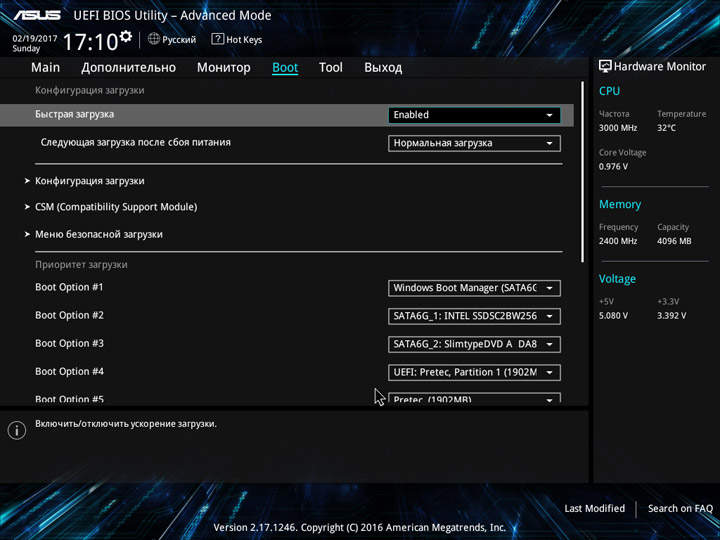Viewport: 720px width, 540px height.
Task: Click Last Modified
Action: pyautogui.click(x=595, y=508)
